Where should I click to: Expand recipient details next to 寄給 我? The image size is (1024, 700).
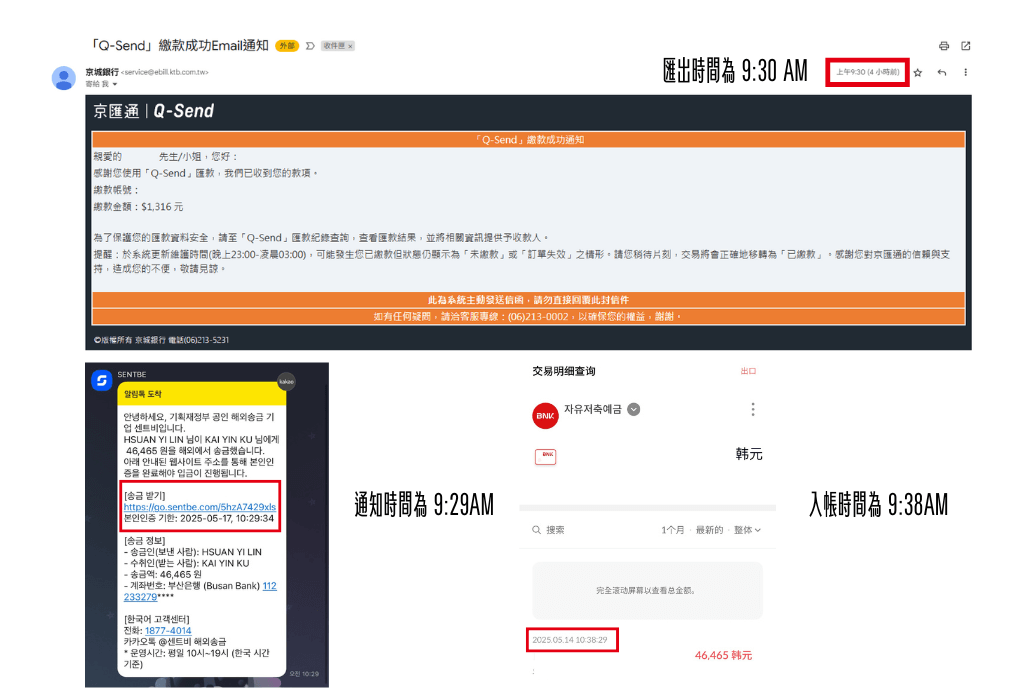(x=115, y=84)
